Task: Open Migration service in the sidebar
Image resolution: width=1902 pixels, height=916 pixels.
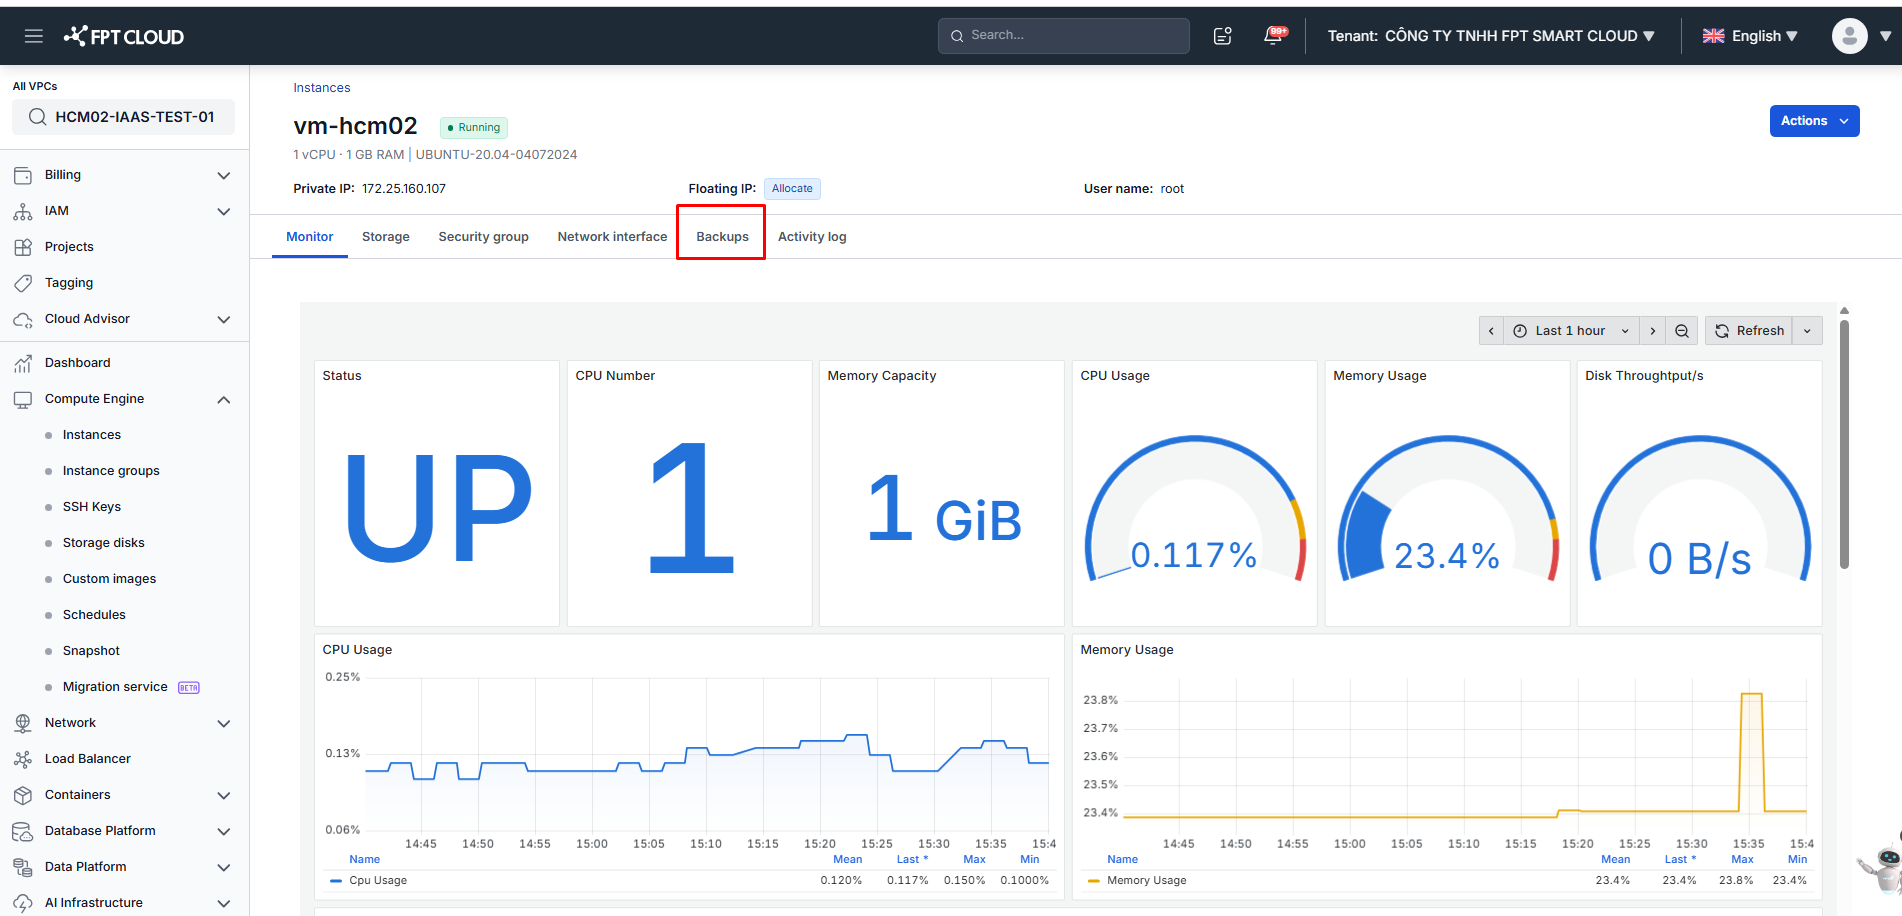Action: [115, 687]
